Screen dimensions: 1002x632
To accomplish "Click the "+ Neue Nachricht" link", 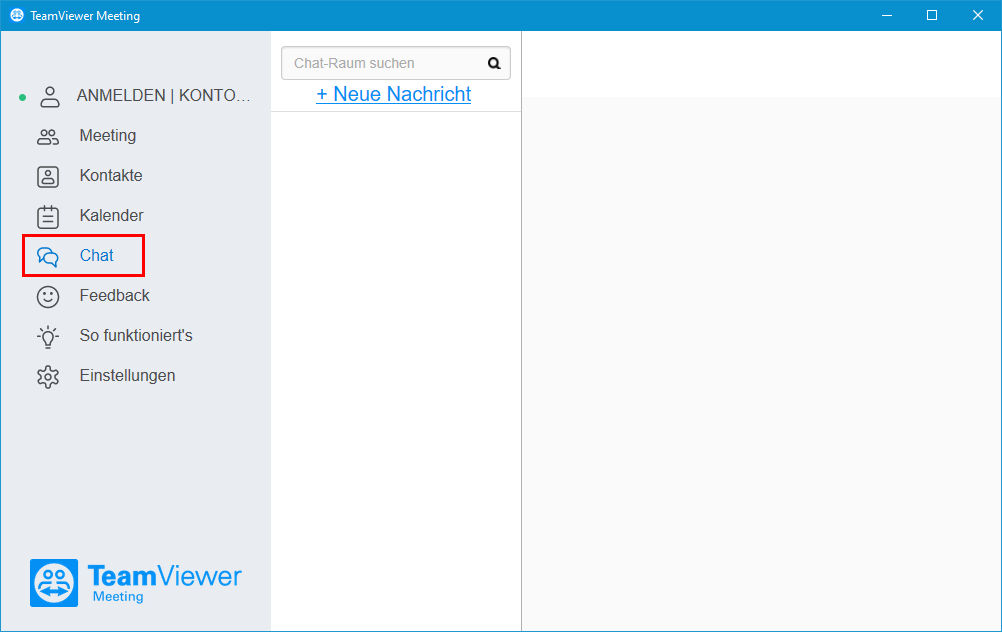I will 394,94.
